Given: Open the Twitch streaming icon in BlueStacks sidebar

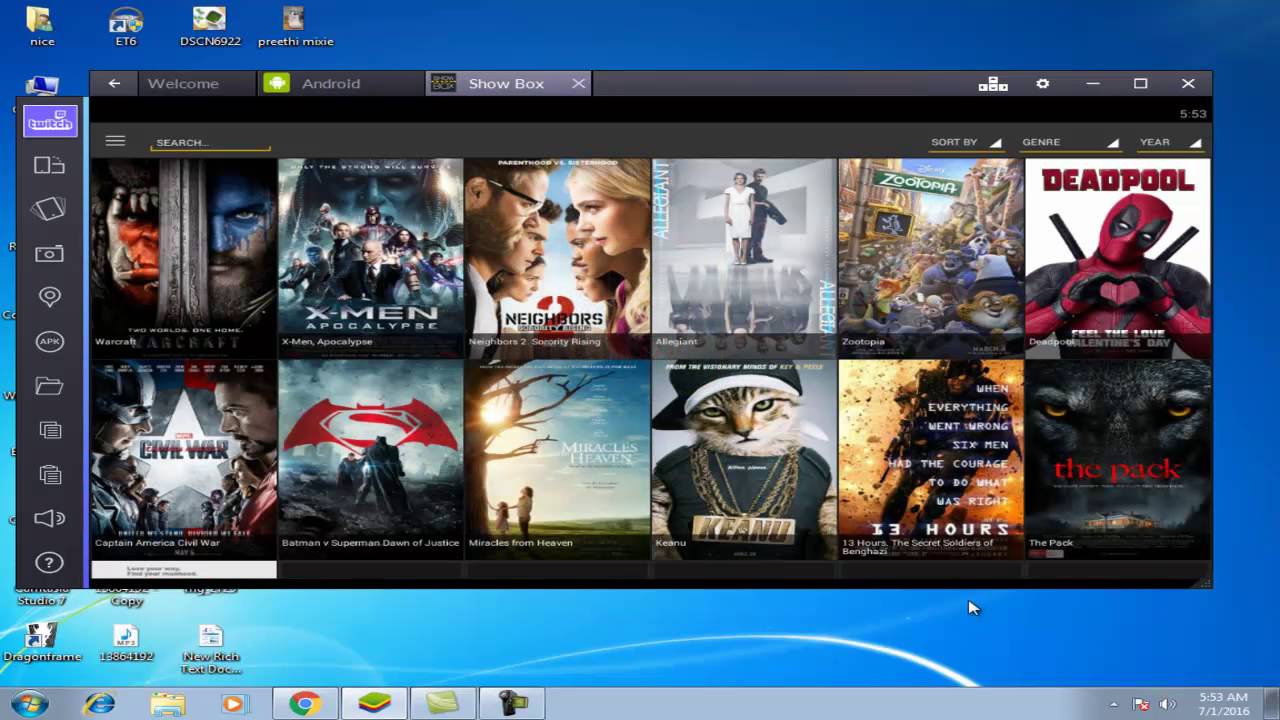Looking at the screenshot, I should [x=50, y=122].
